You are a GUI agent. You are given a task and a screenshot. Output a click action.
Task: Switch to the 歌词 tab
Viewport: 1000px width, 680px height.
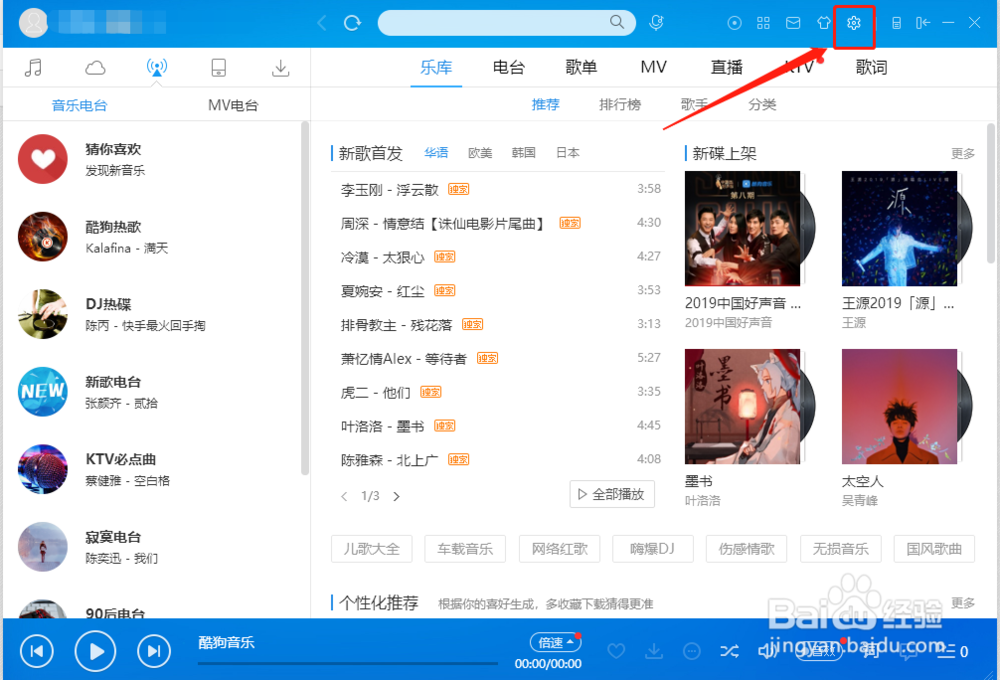[871, 68]
